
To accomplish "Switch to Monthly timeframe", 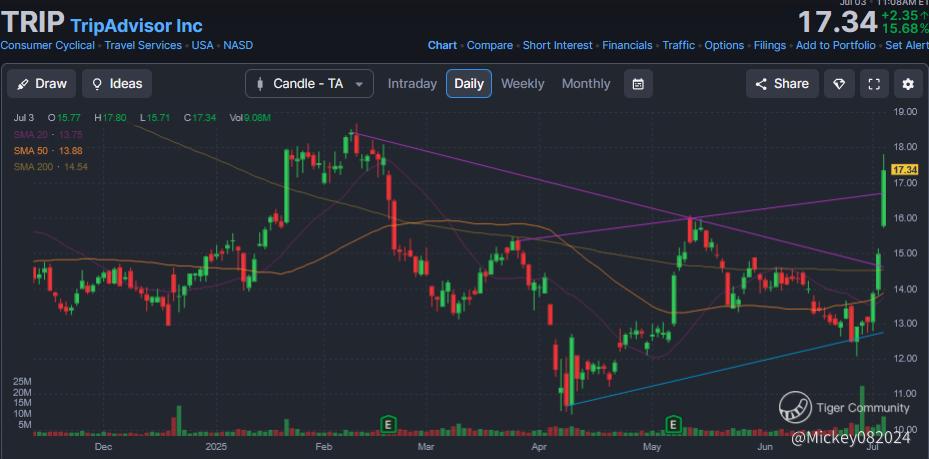I will tap(586, 84).
